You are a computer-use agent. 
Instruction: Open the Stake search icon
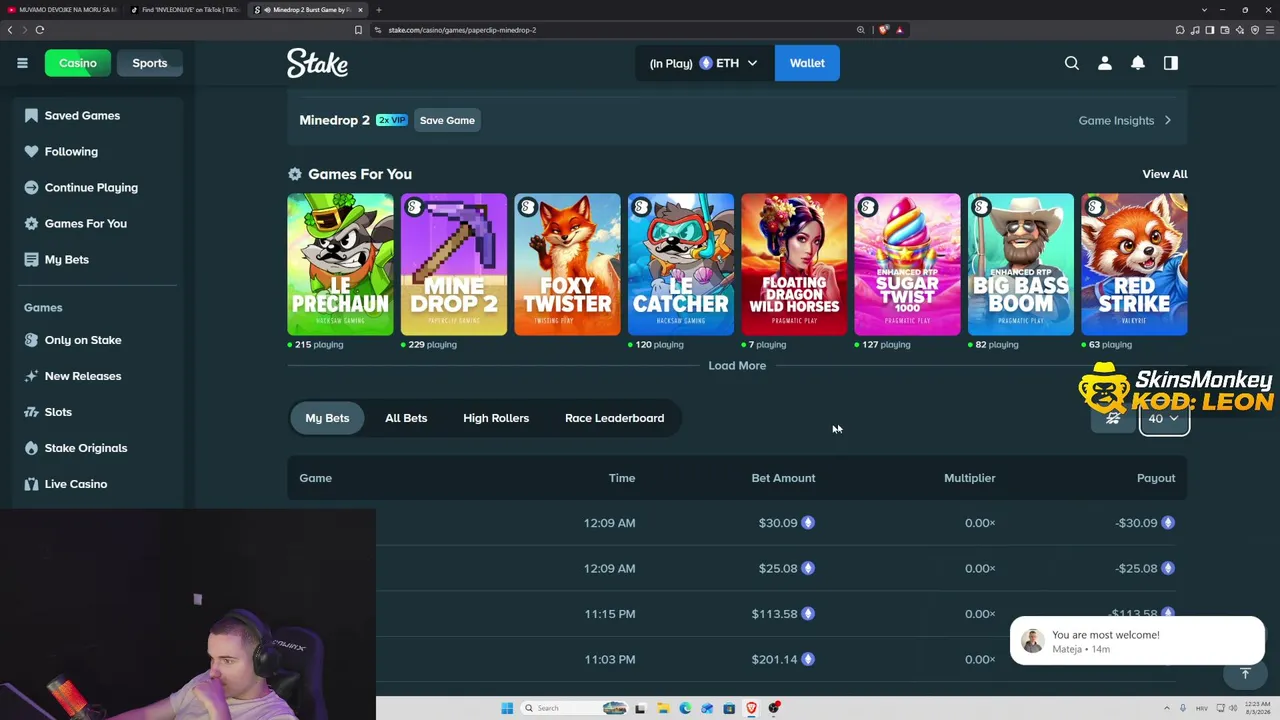click(1072, 63)
